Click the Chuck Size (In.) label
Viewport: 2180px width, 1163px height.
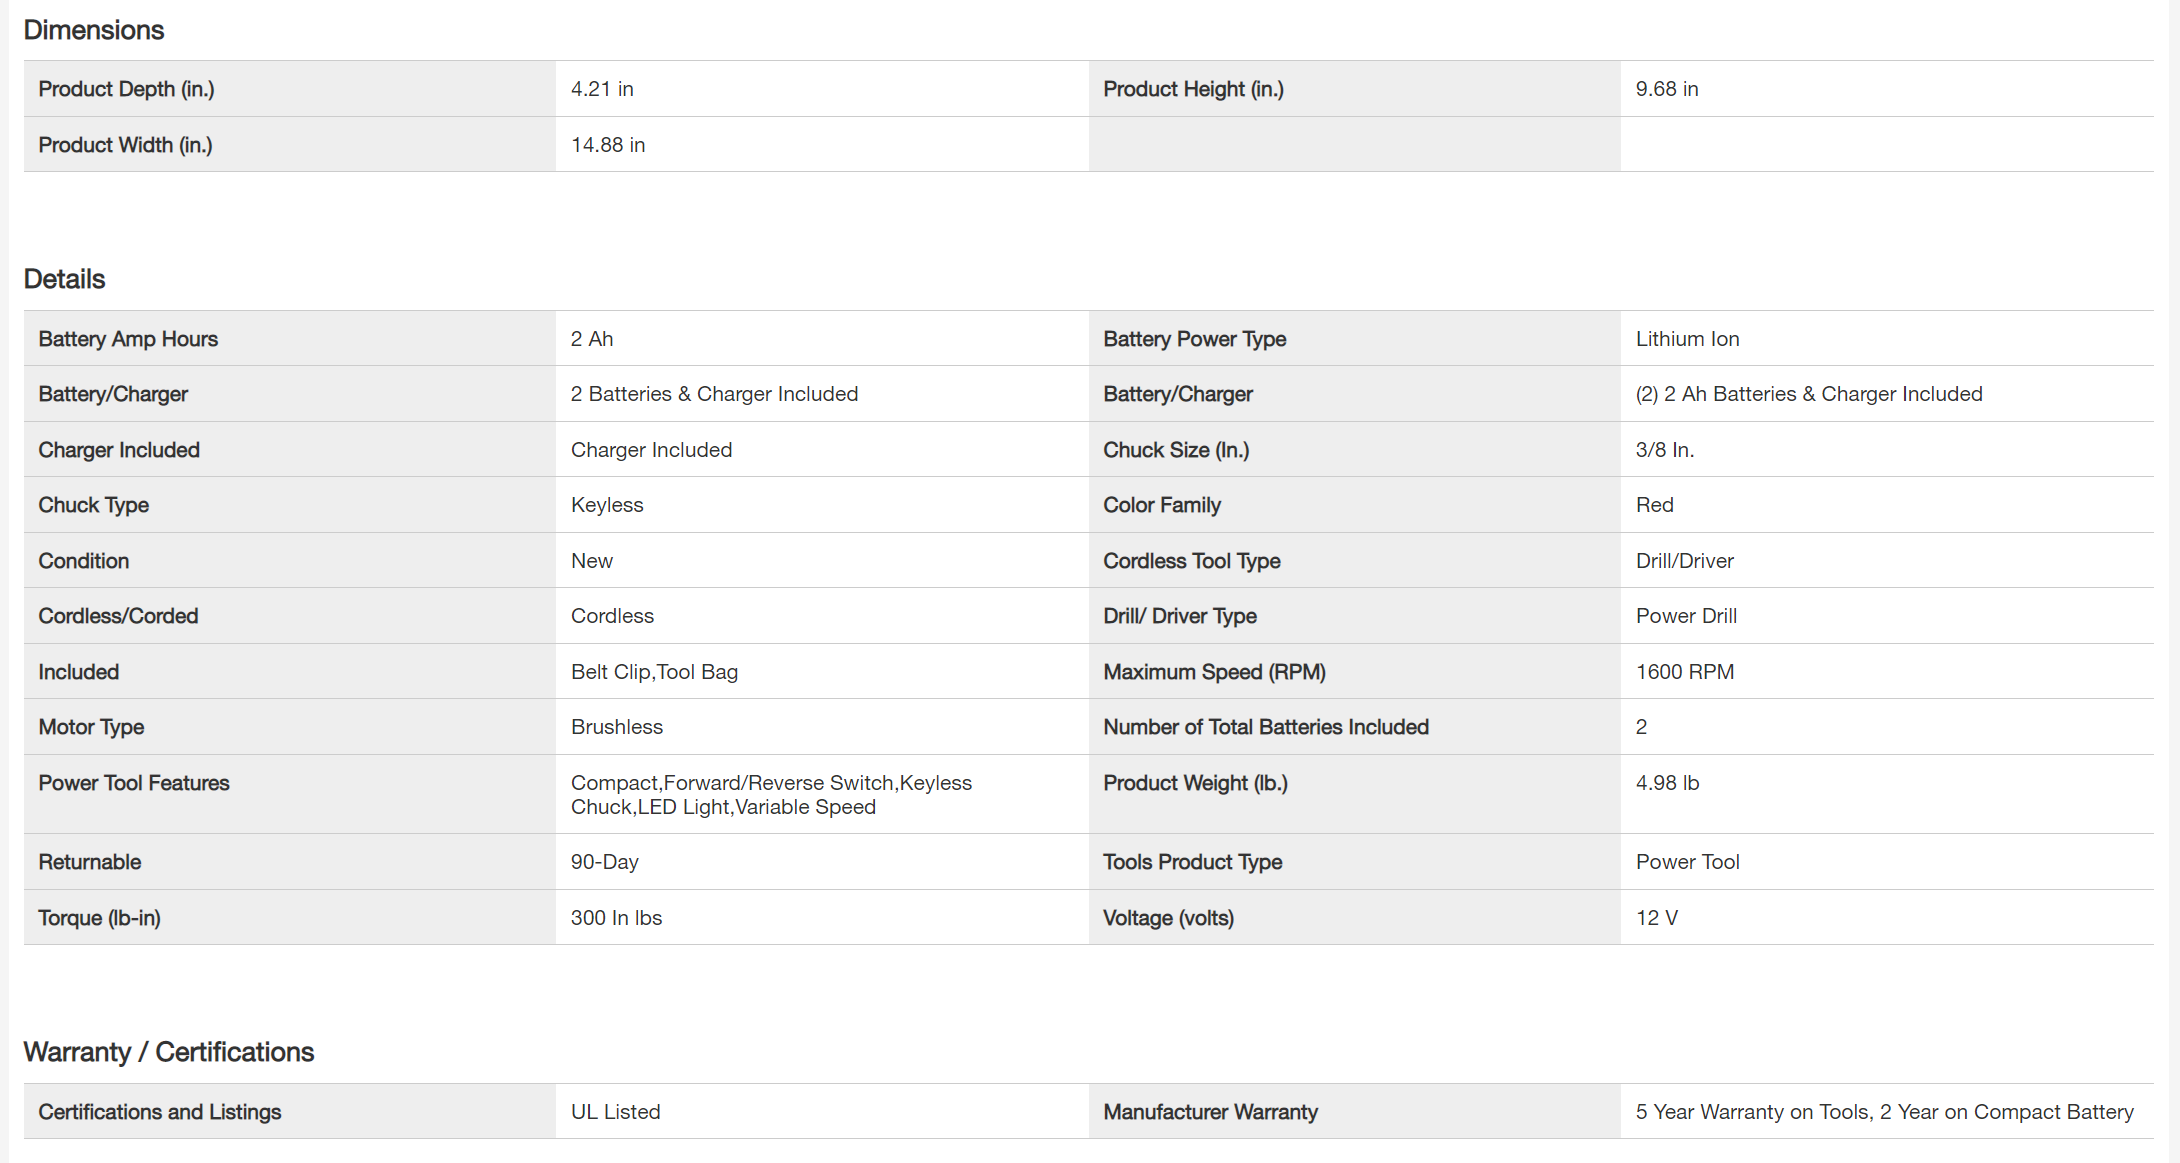click(x=1176, y=450)
